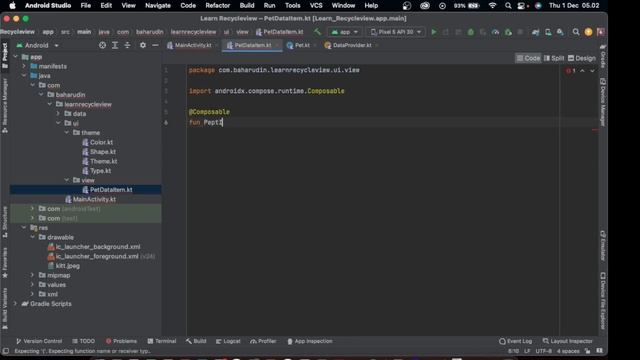The image size is (640, 360).
Task: Click the UTF-8 encoding status entry
Action: [x=543, y=351]
